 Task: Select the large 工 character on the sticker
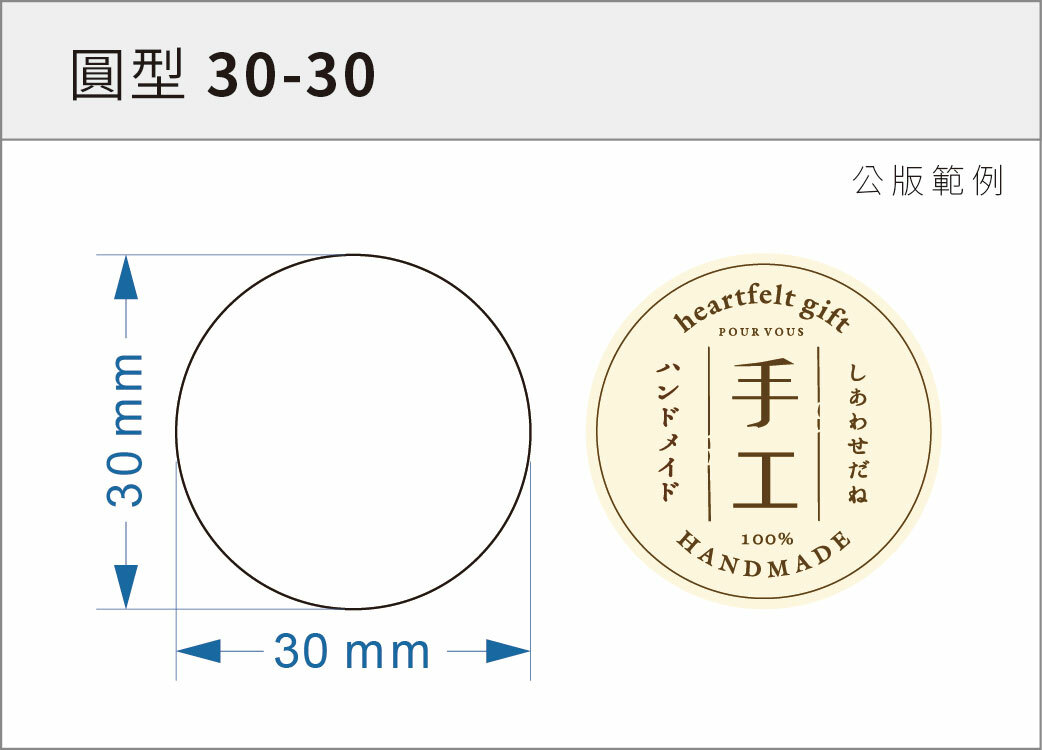tap(765, 481)
